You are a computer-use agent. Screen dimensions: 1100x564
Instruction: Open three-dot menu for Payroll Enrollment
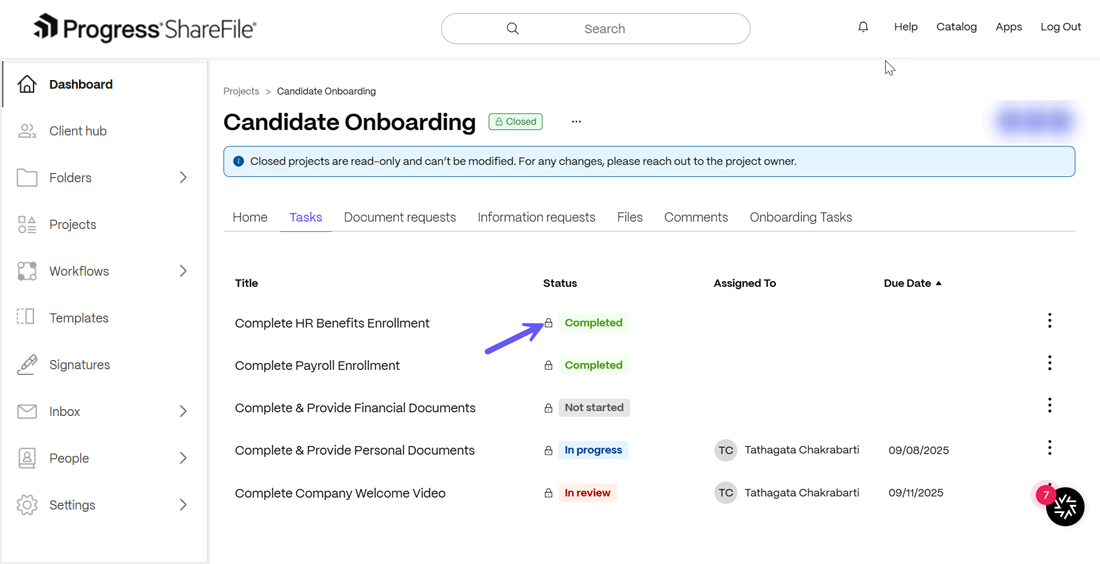[1049, 363]
